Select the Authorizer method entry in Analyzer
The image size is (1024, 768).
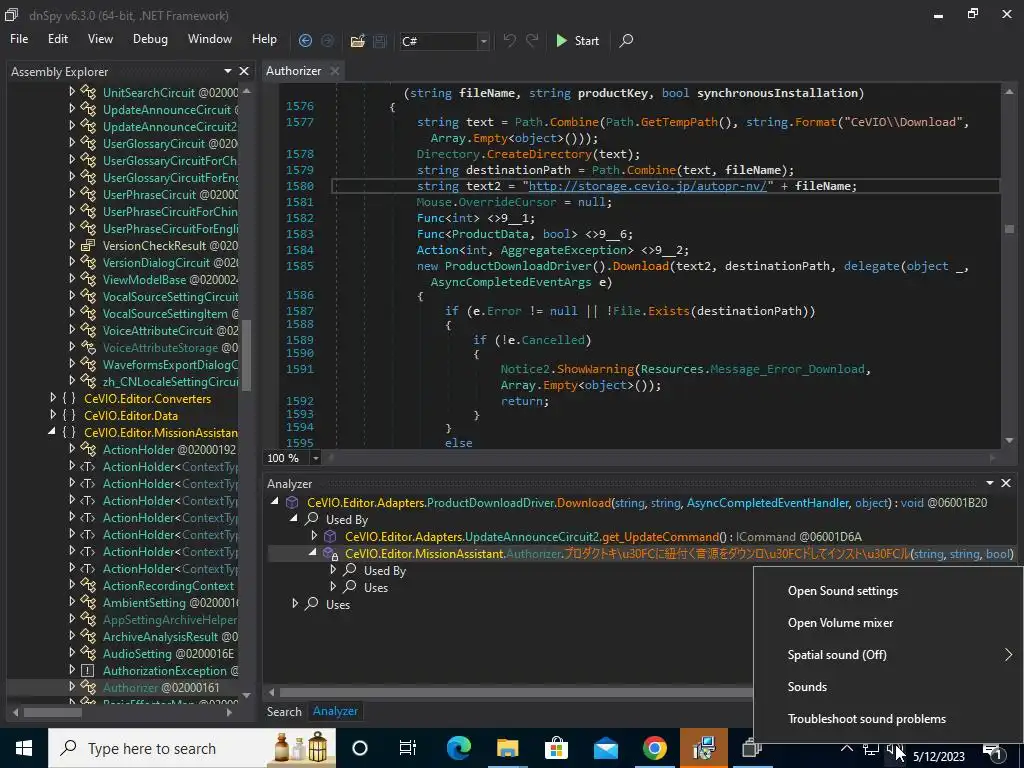679,554
